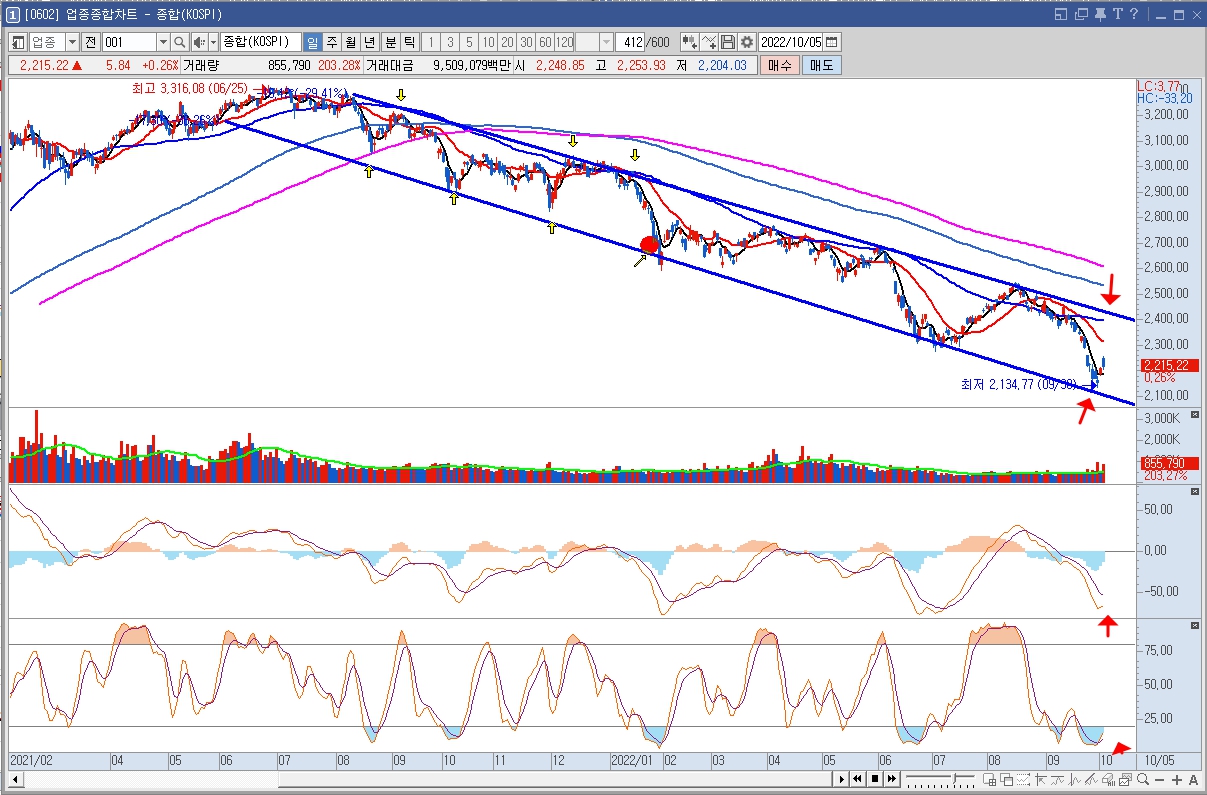This screenshot has height=795, width=1207.
Task: Collapse the MACD panel corner button
Action: [1195, 493]
